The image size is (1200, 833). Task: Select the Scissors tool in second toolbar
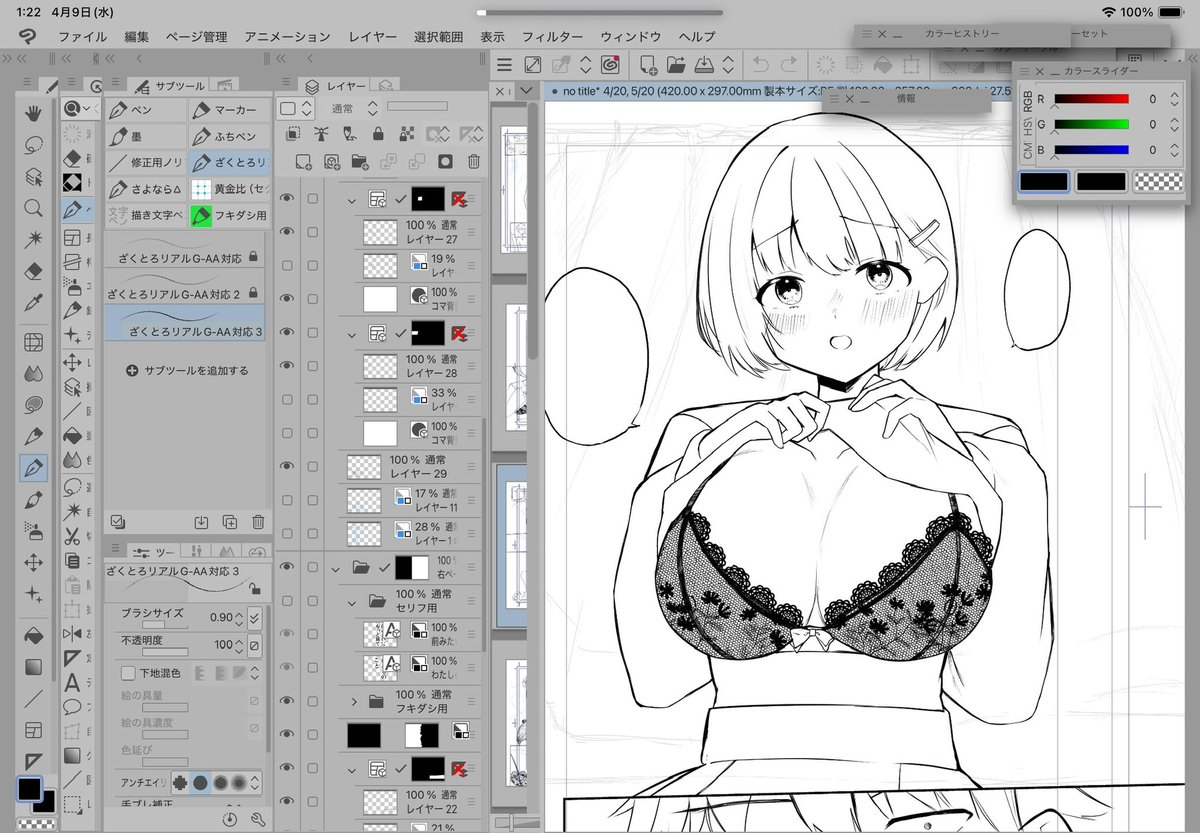72,536
